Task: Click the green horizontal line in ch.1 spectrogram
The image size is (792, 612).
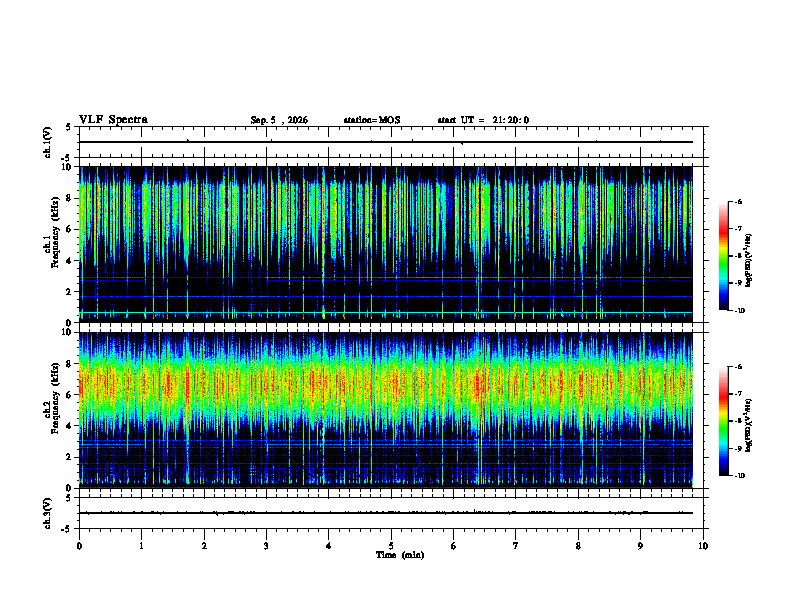Action: [386, 313]
